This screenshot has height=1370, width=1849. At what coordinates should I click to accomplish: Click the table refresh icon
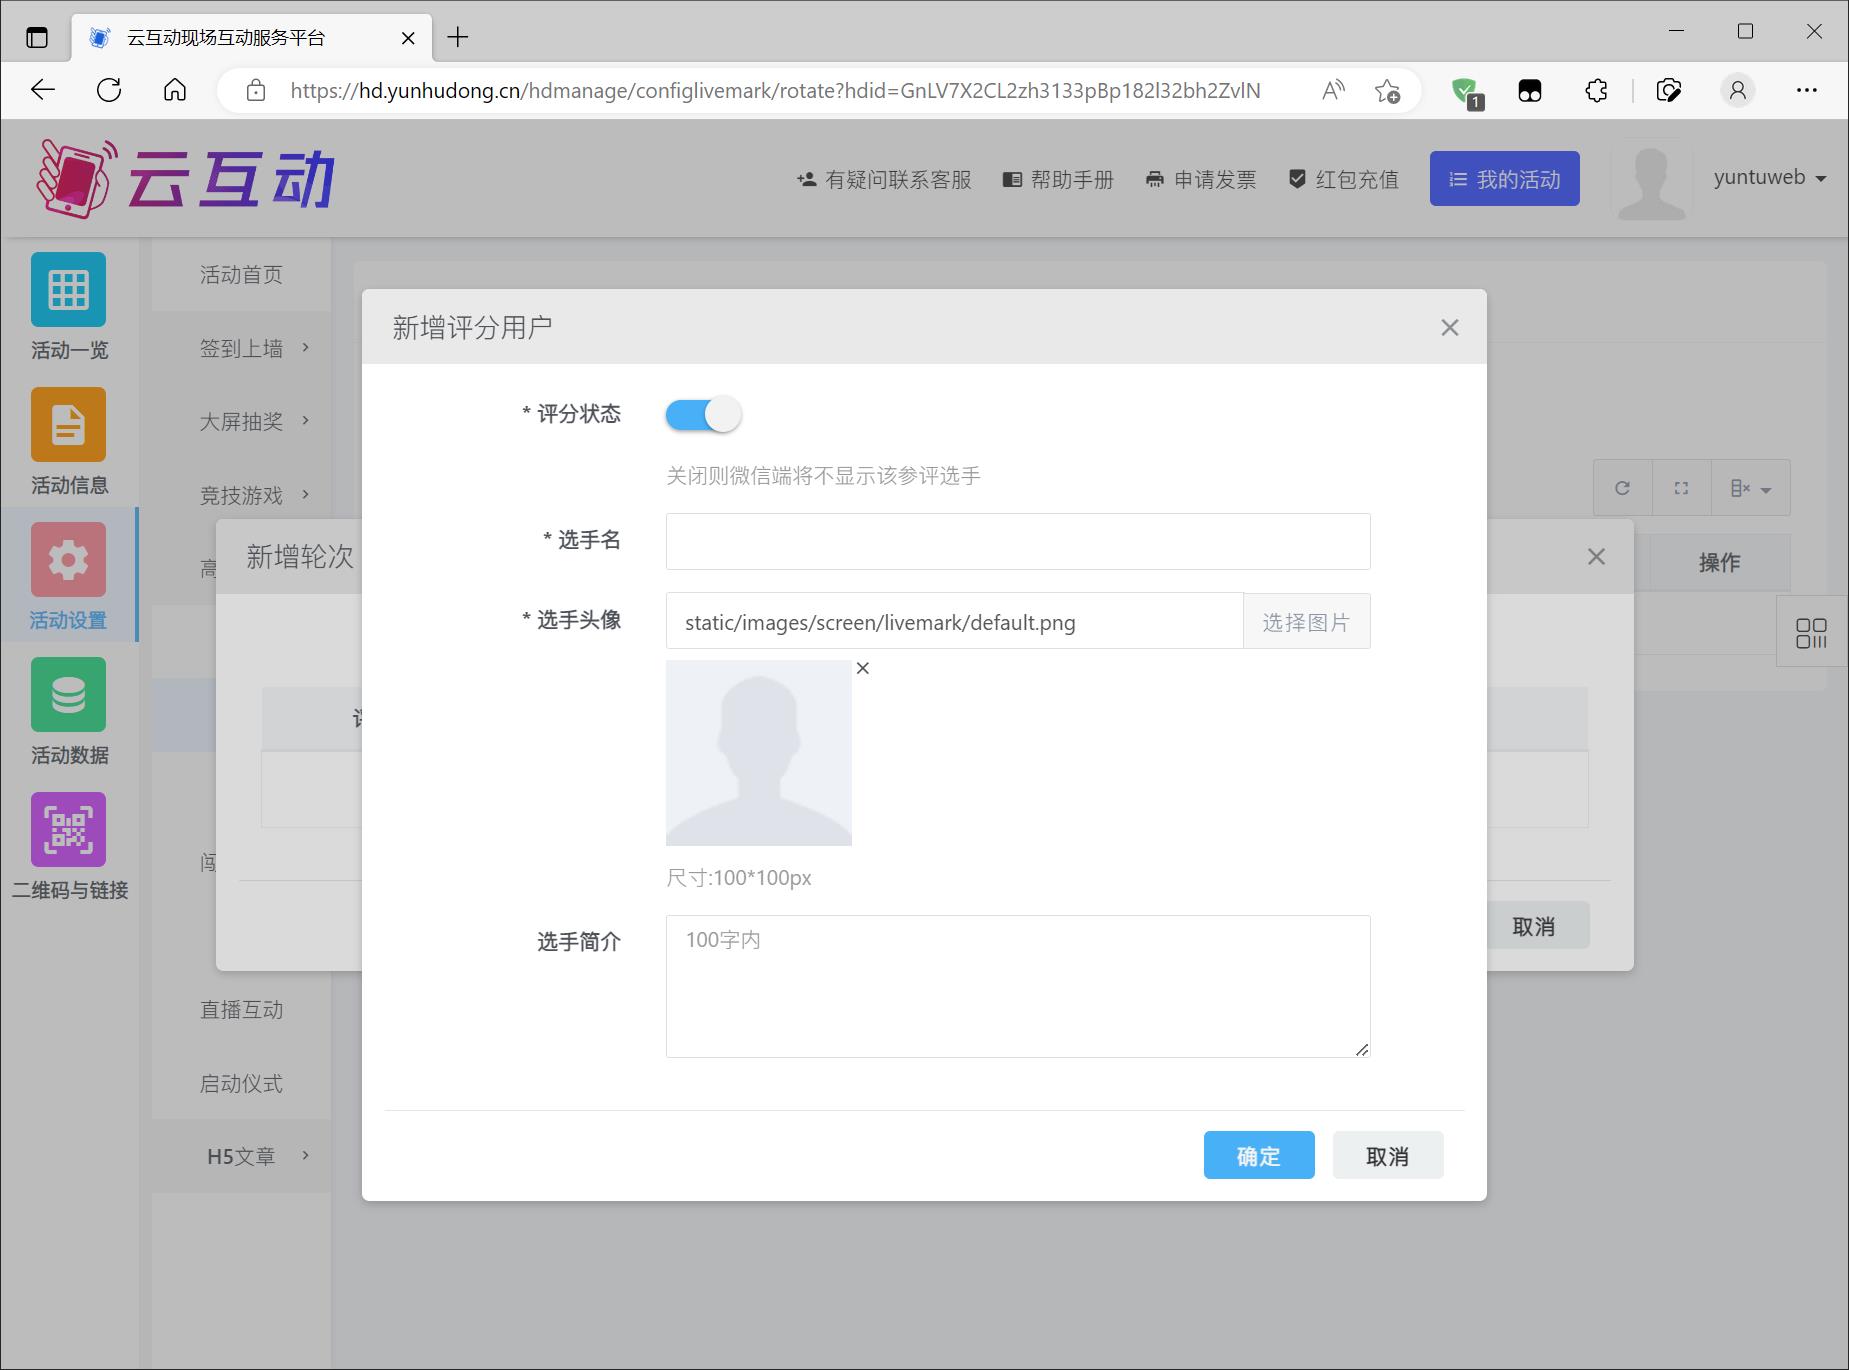tap(1622, 488)
